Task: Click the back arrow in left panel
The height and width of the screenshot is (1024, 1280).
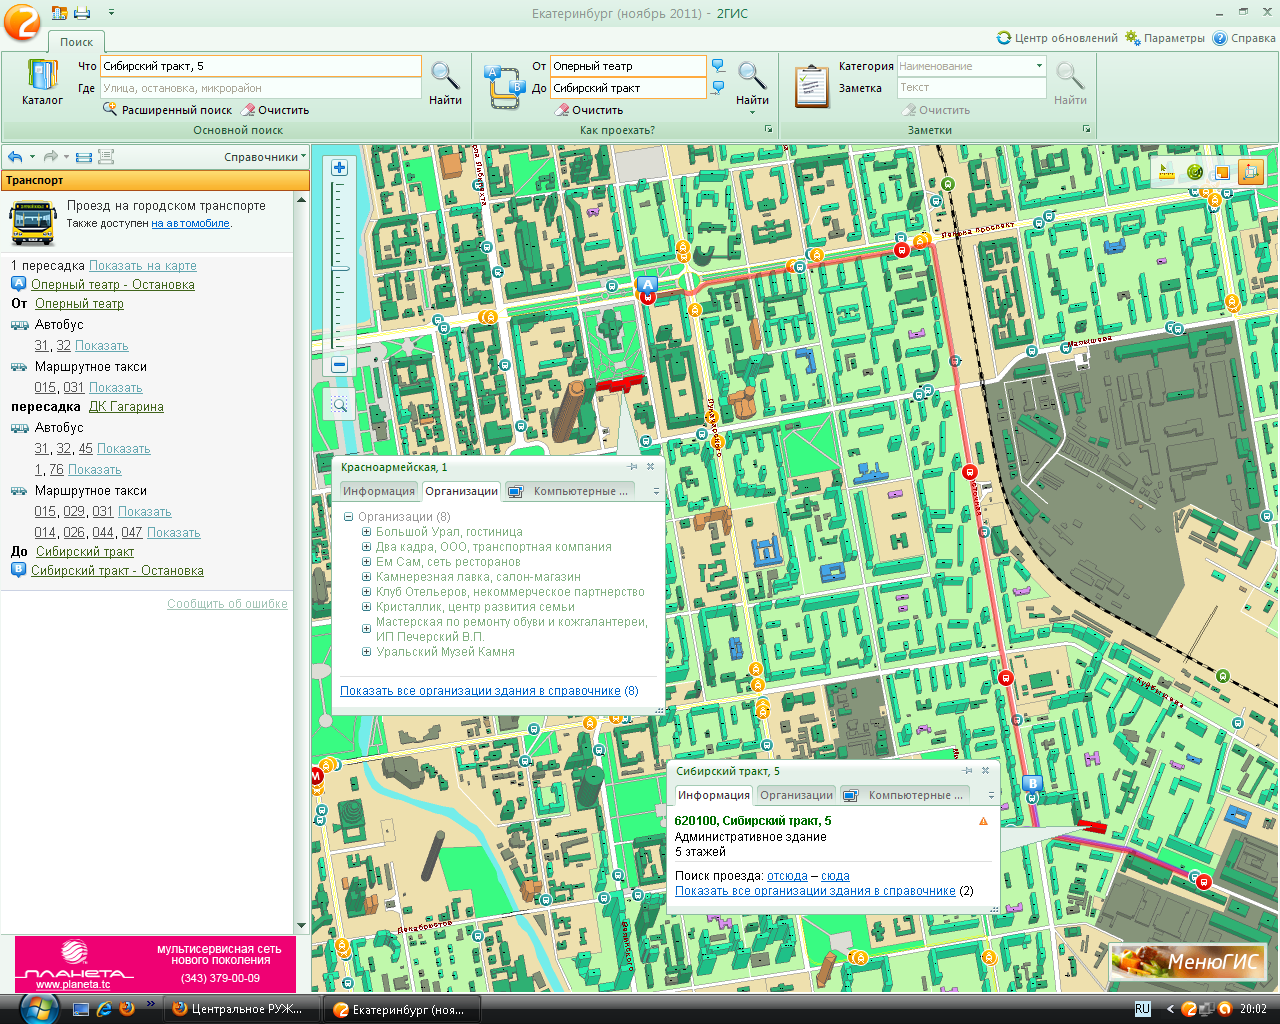Action: click(x=15, y=157)
